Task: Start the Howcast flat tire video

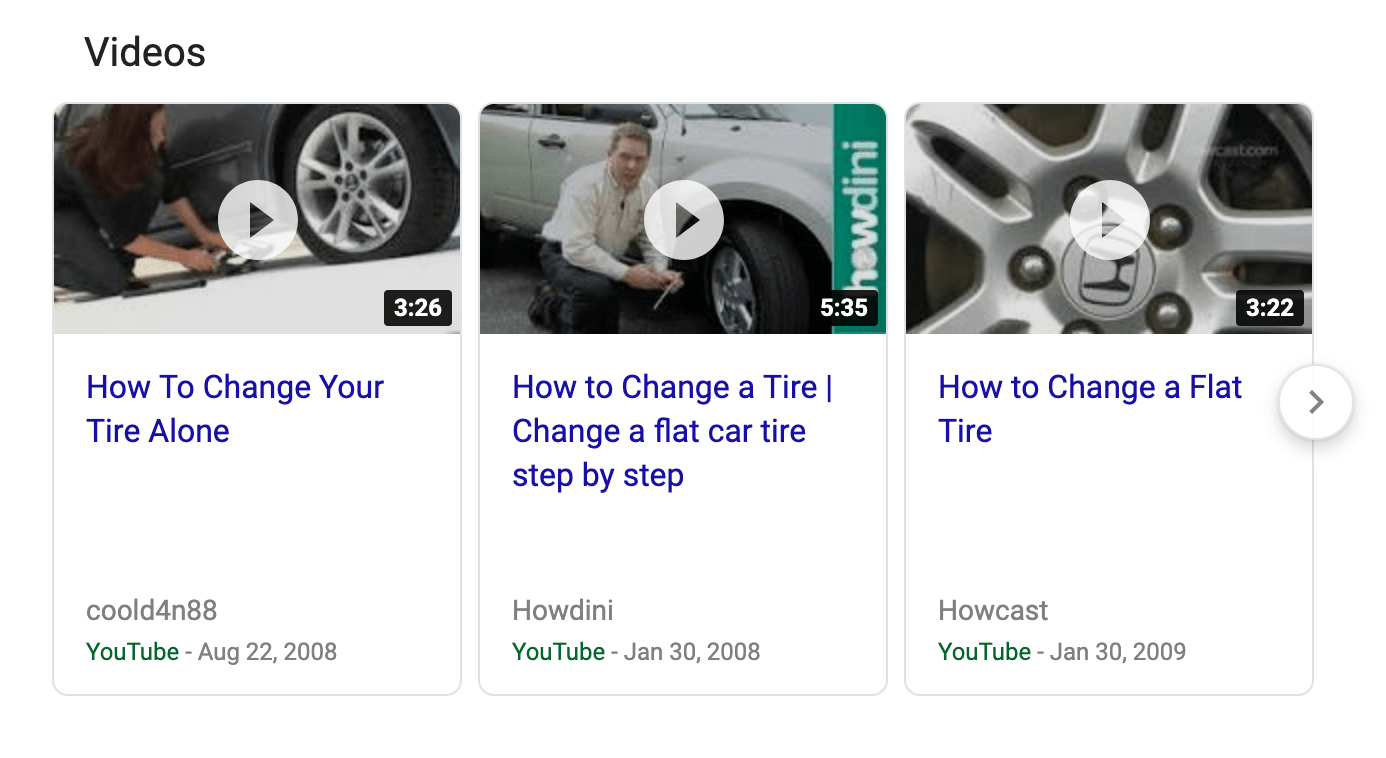Action: point(1109,220)
